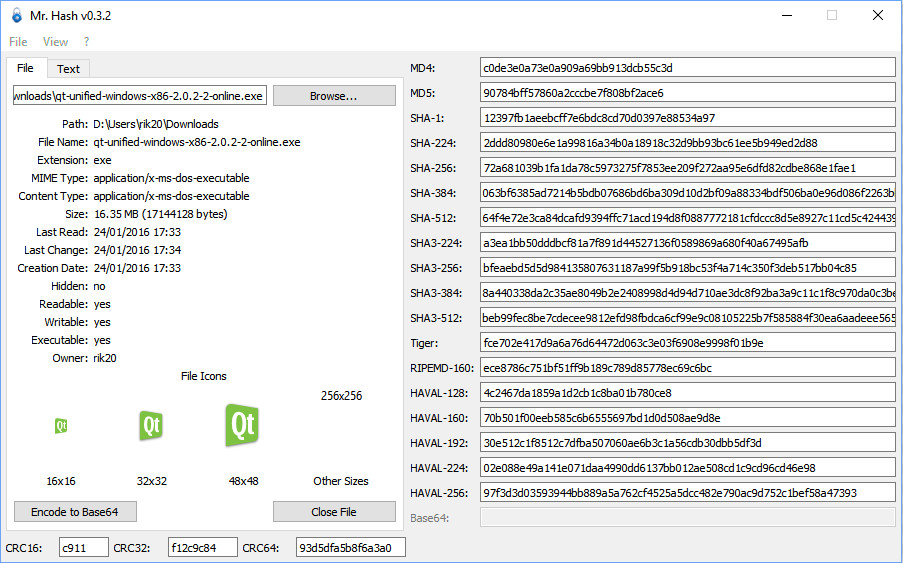The height and width of the screenshot is (563, 903).
Task: Click the HAVAL-128 hash field
Action: click(688, 393)
